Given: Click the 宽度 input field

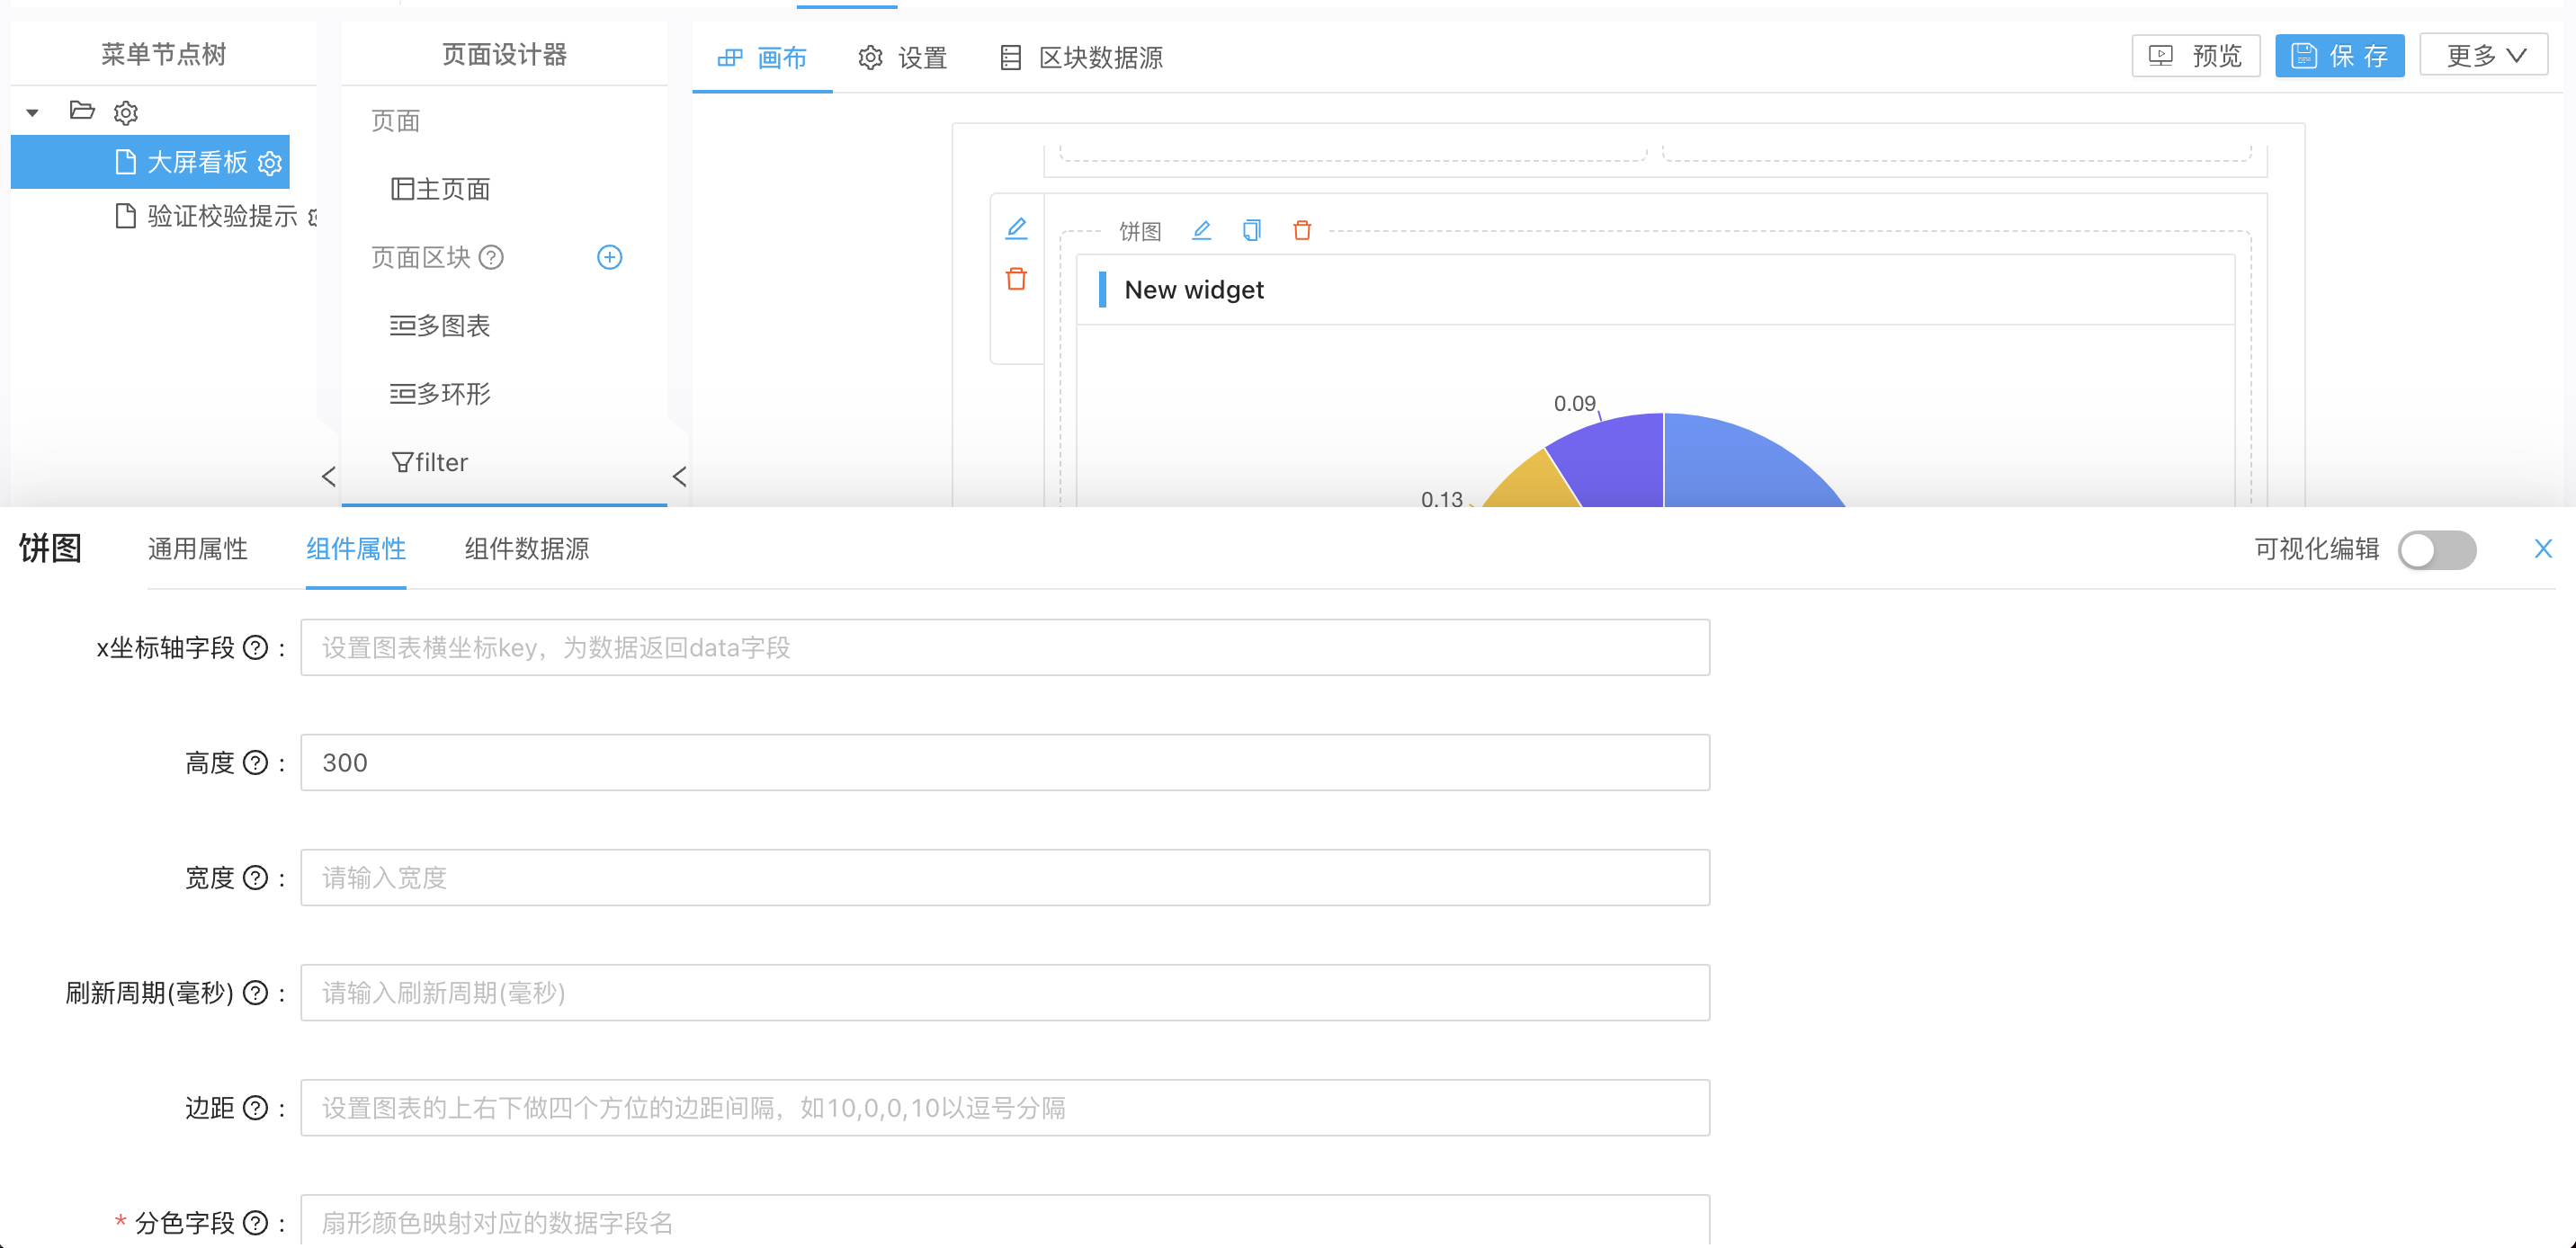Looking at the screenshot, I should (x=1004, y=877).
